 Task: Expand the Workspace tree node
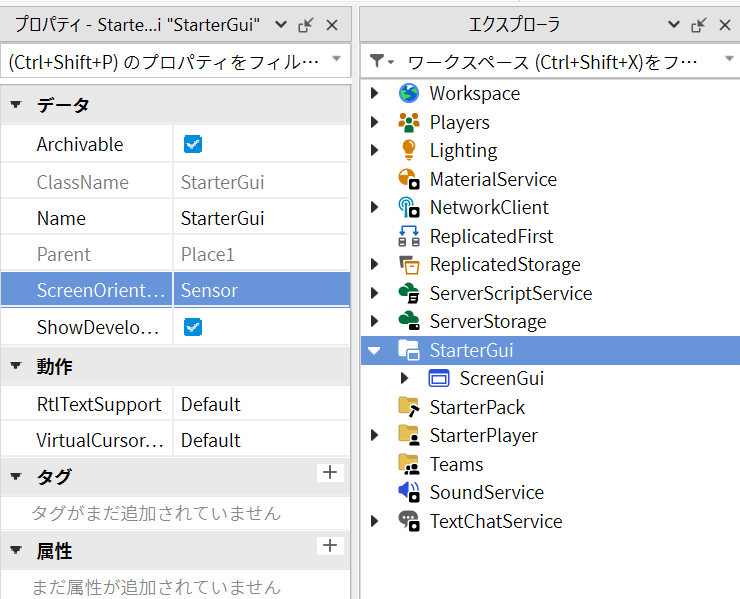coord(375,93)
